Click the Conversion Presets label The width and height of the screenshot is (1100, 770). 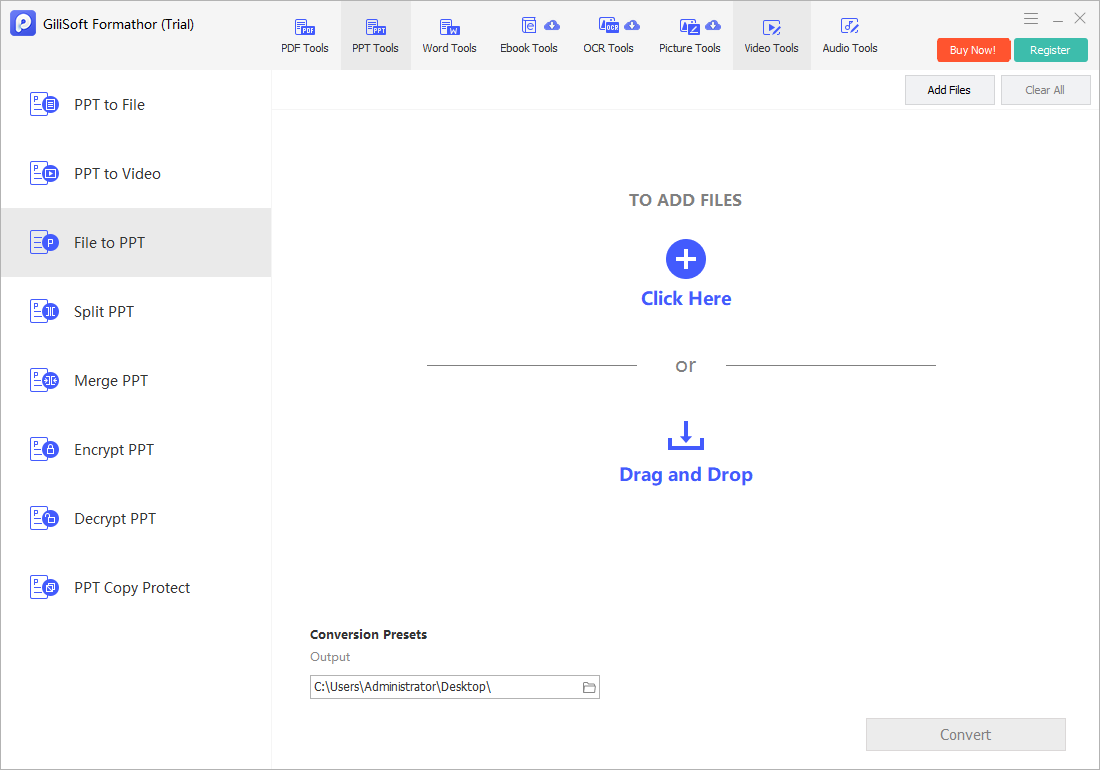(x=368, y=635)
